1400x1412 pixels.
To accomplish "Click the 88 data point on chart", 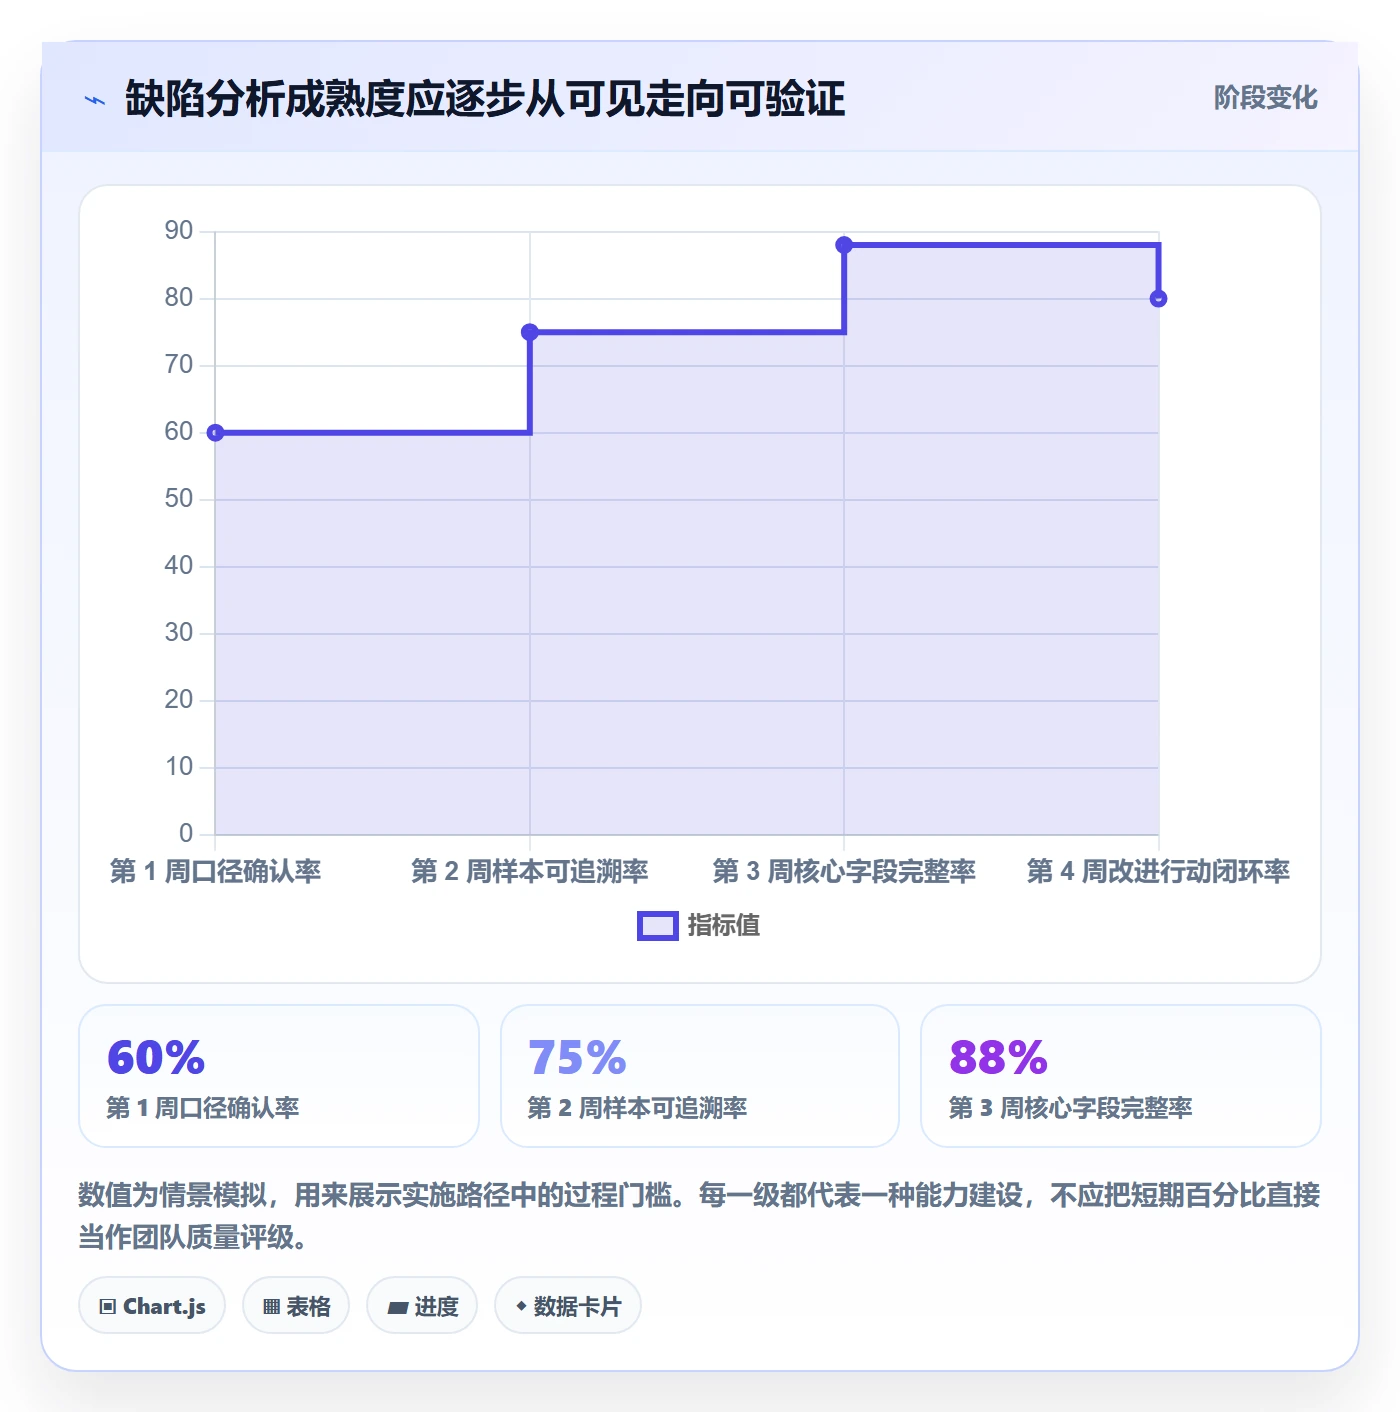I will [844, 245].
